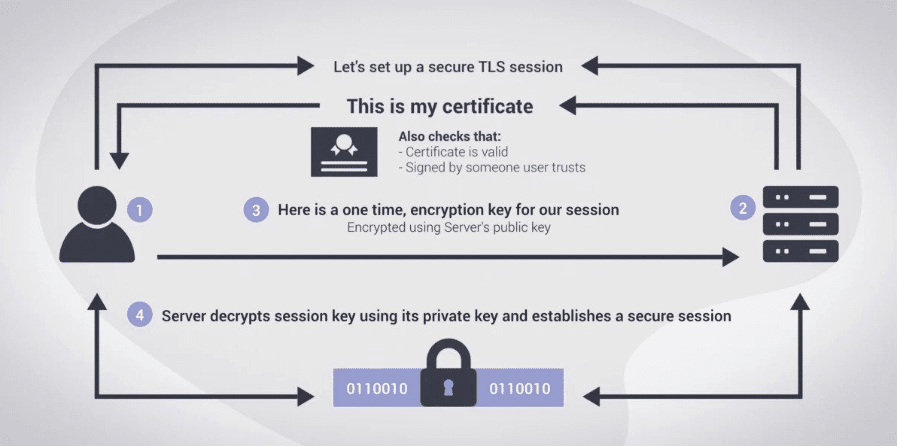Select the purple circle numbered 2
The image size is (897, 446).
click(x=743, y=208)
